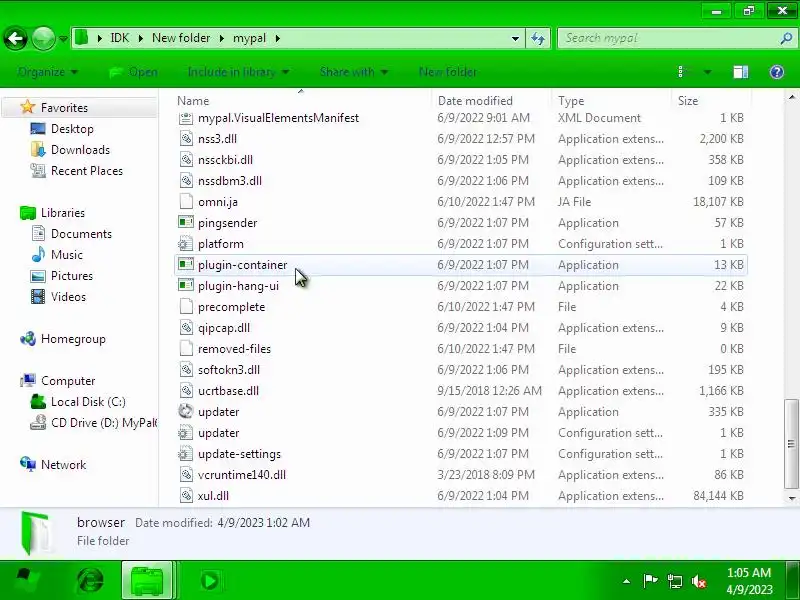Open the Organize menu
Image resolution: width=800 pixels, height=600 pixels.
click(48, 72)
